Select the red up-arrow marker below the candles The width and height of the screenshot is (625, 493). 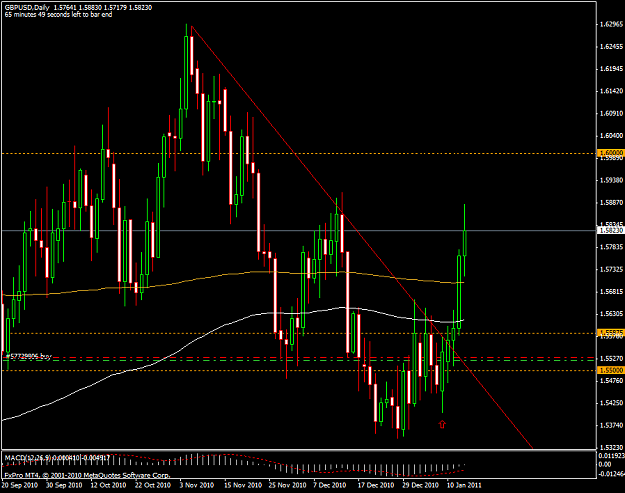(442, 424)
